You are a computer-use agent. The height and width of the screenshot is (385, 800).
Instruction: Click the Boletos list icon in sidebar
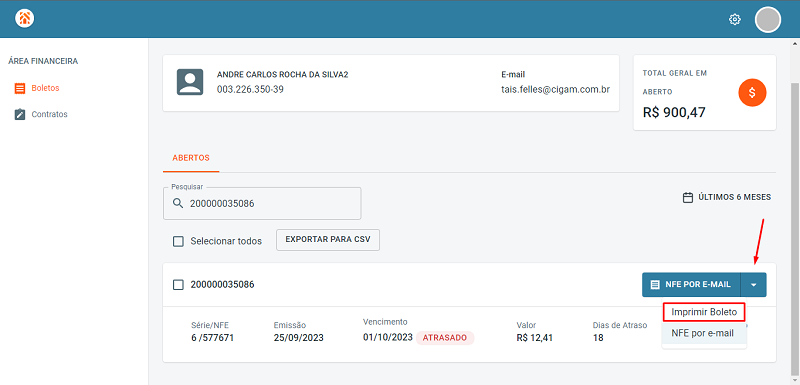point(20,88)
